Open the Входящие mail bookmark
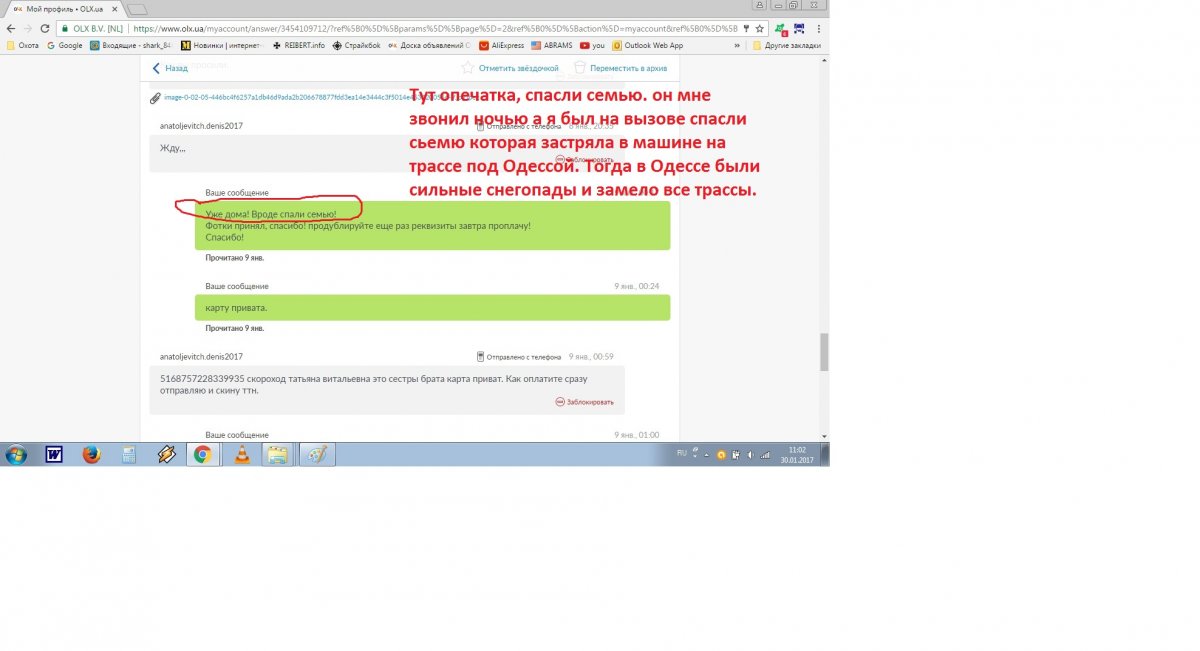1200x651 pixels. pyautogui.click(x=131, y=45)
